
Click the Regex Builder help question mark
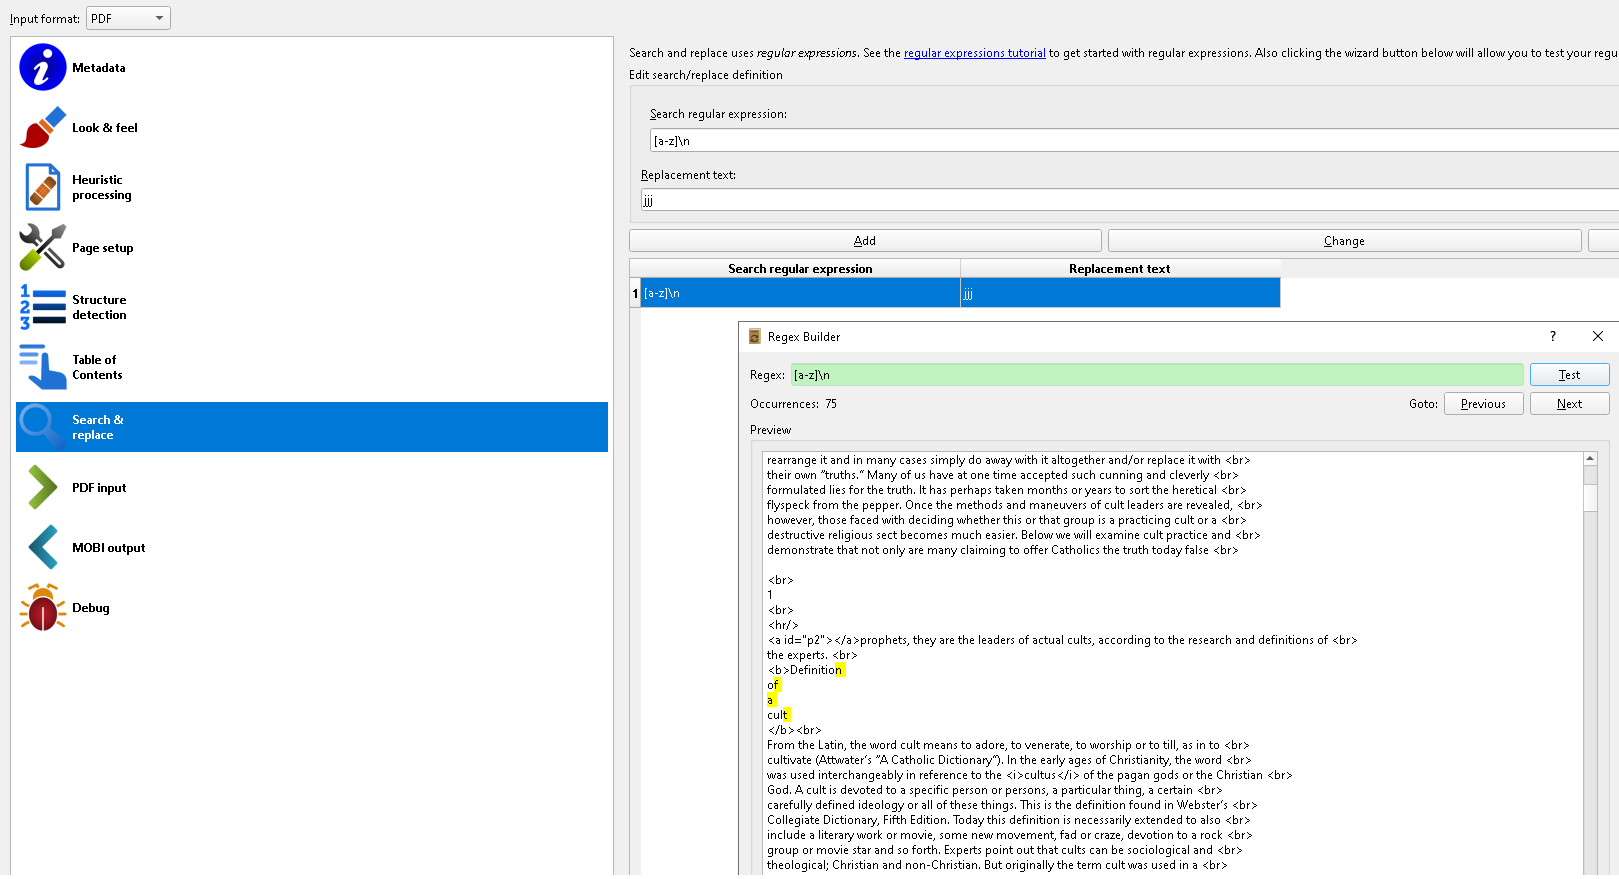pos(1553,336)
